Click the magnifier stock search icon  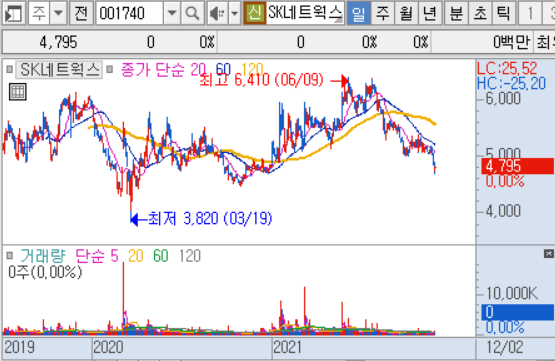[x=192, y=13]
